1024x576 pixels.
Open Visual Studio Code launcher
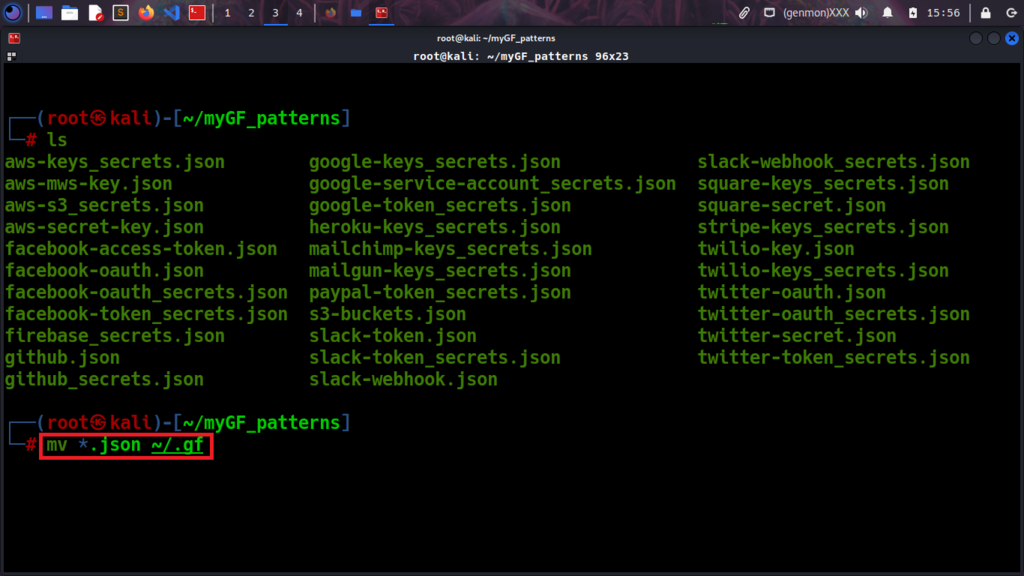(171, 13)
